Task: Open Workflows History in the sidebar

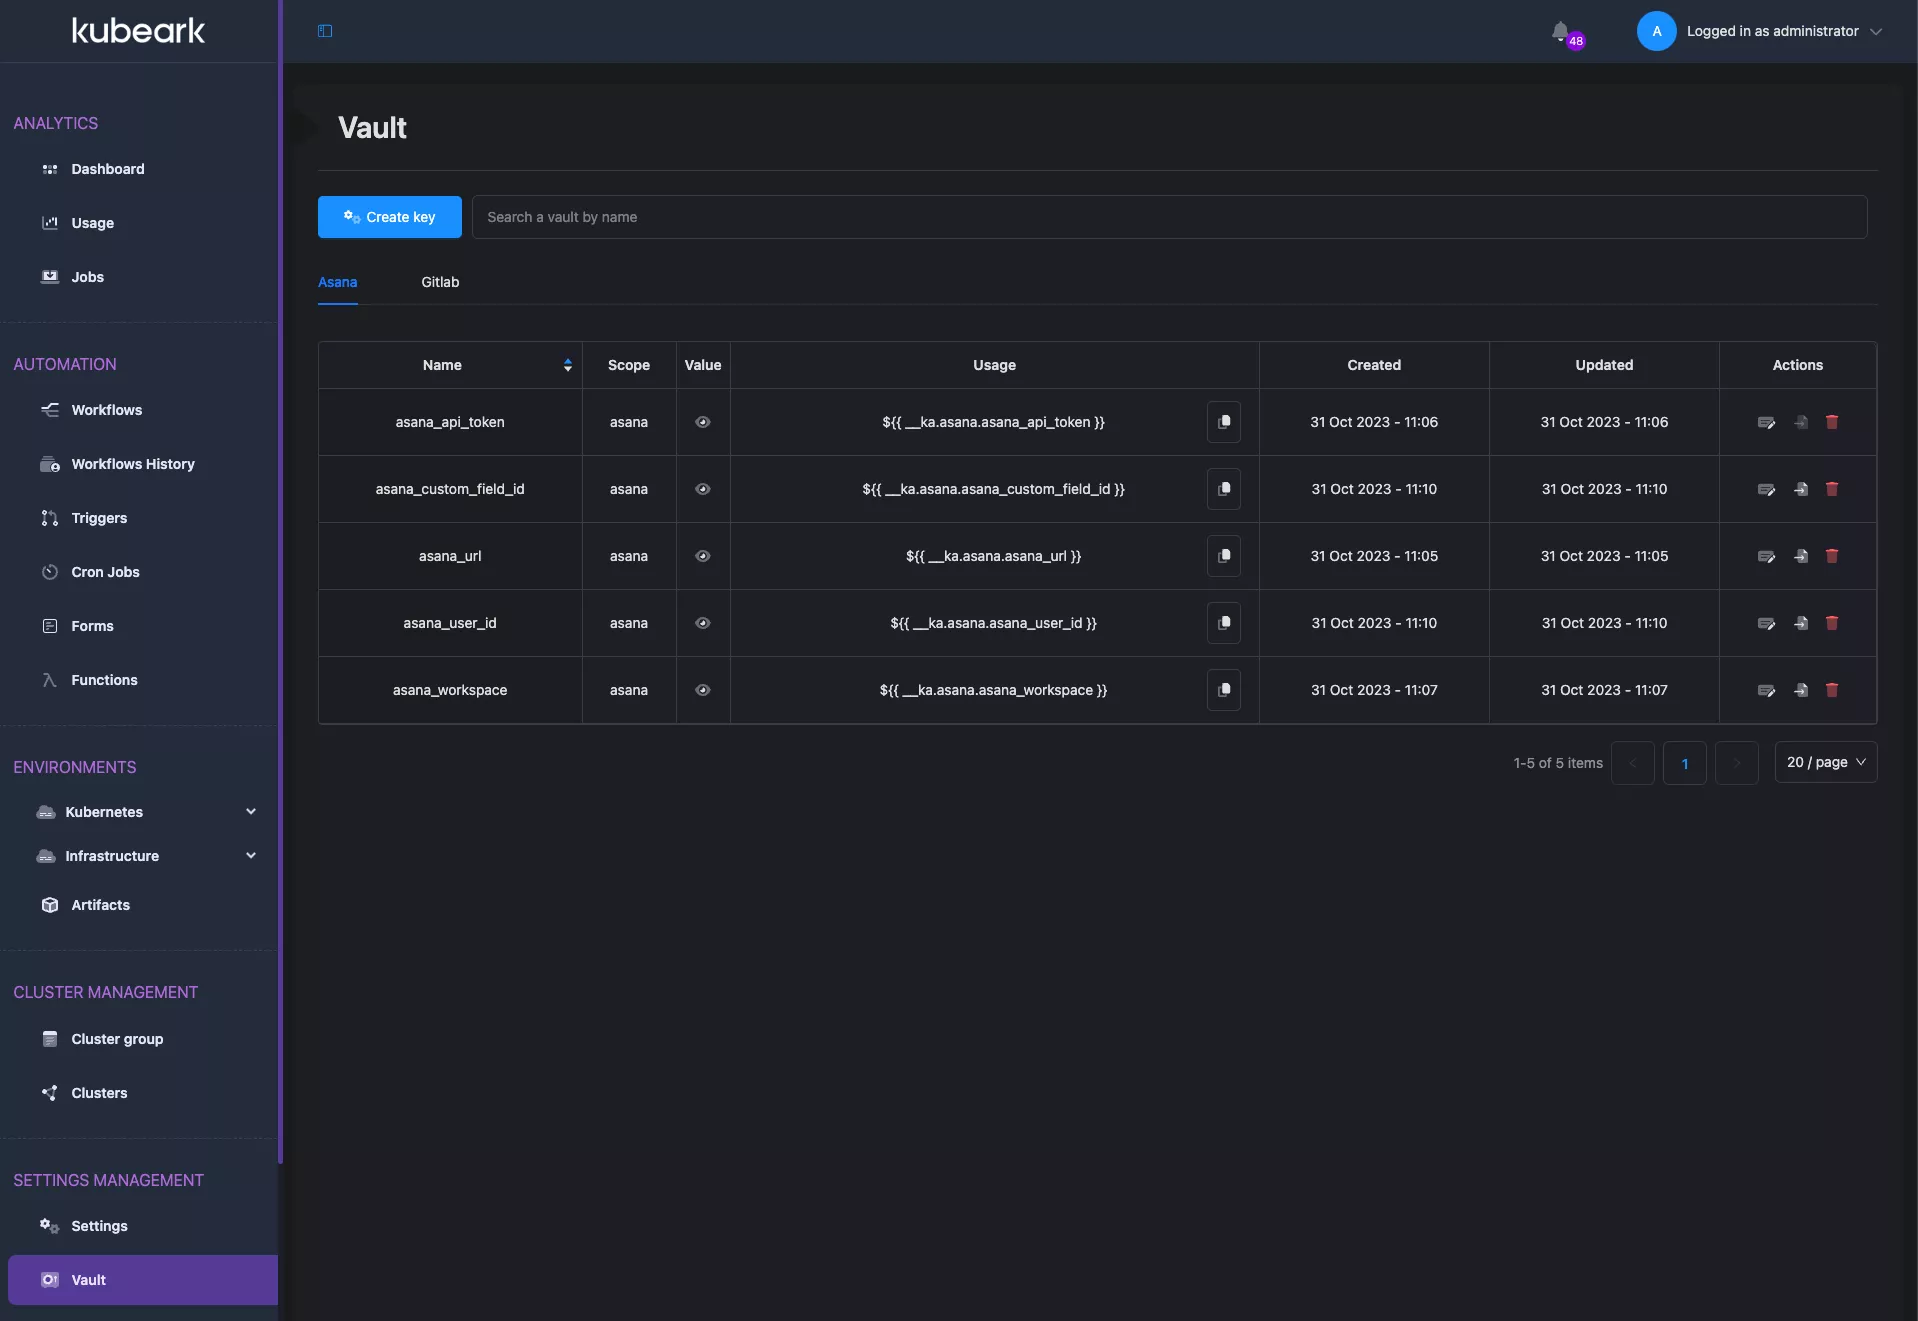Action: [133, 464]
